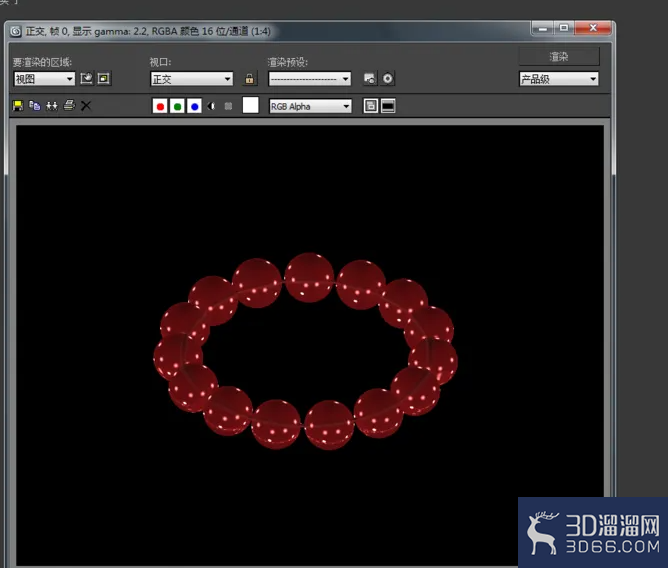Click the auto region selected icon
The height and width of the screenshot is (568, 668).
click(x=104, y=79)
